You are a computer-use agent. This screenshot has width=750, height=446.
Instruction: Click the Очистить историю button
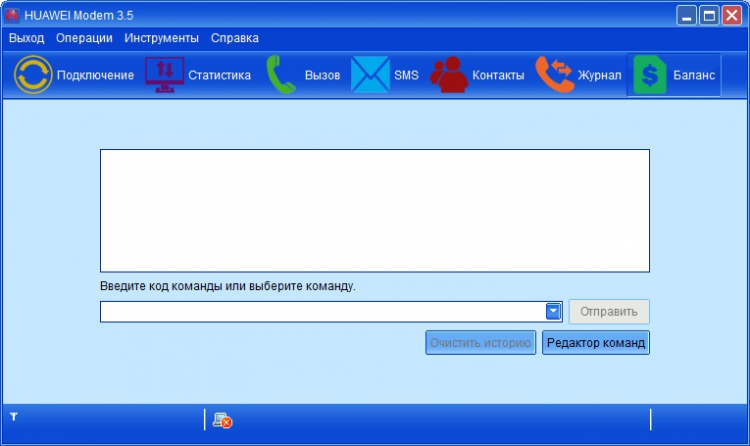480,343
